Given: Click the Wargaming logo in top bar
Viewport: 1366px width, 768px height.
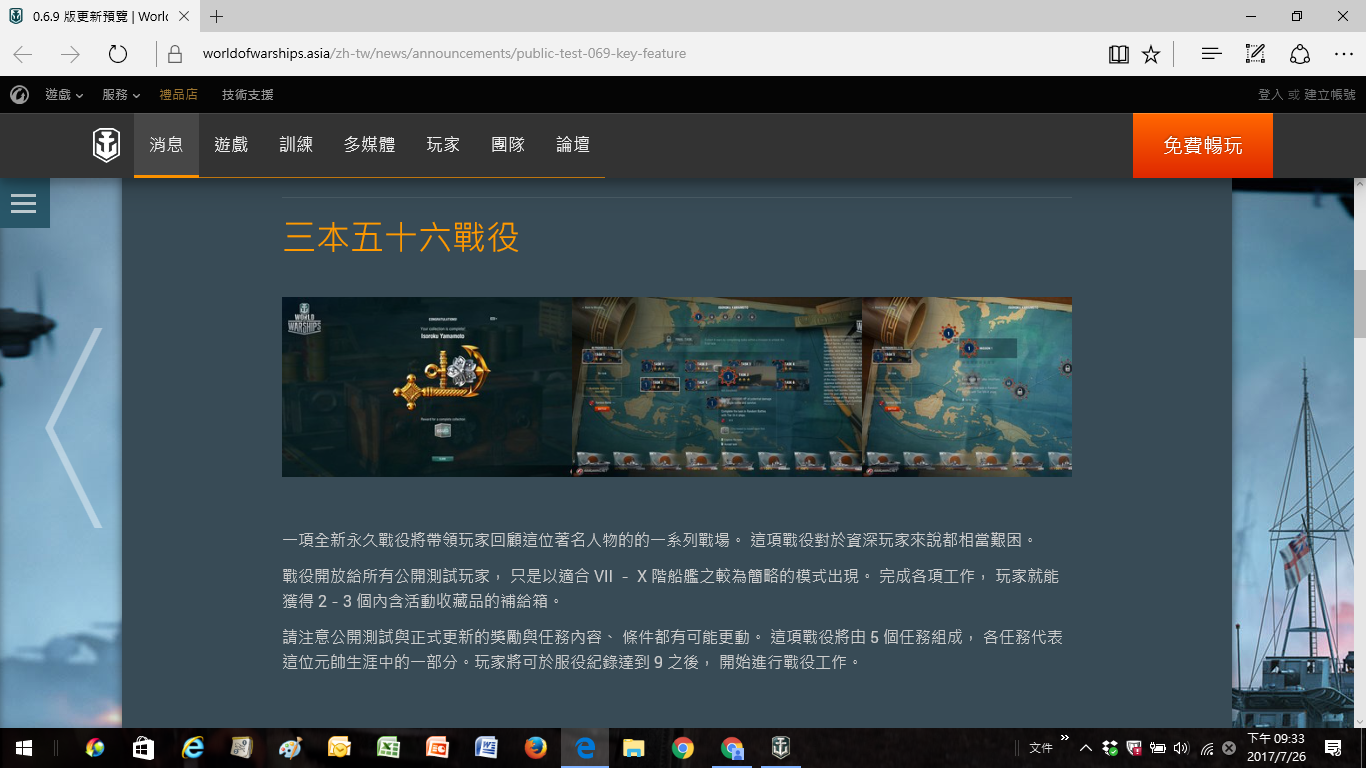Looking at the screenshot, I should click(19, 95).
